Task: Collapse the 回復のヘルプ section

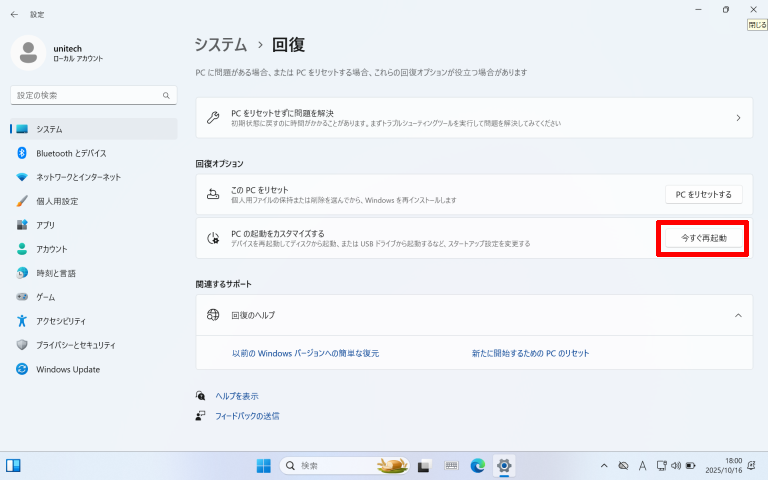Action: click(x=738, y=315)
